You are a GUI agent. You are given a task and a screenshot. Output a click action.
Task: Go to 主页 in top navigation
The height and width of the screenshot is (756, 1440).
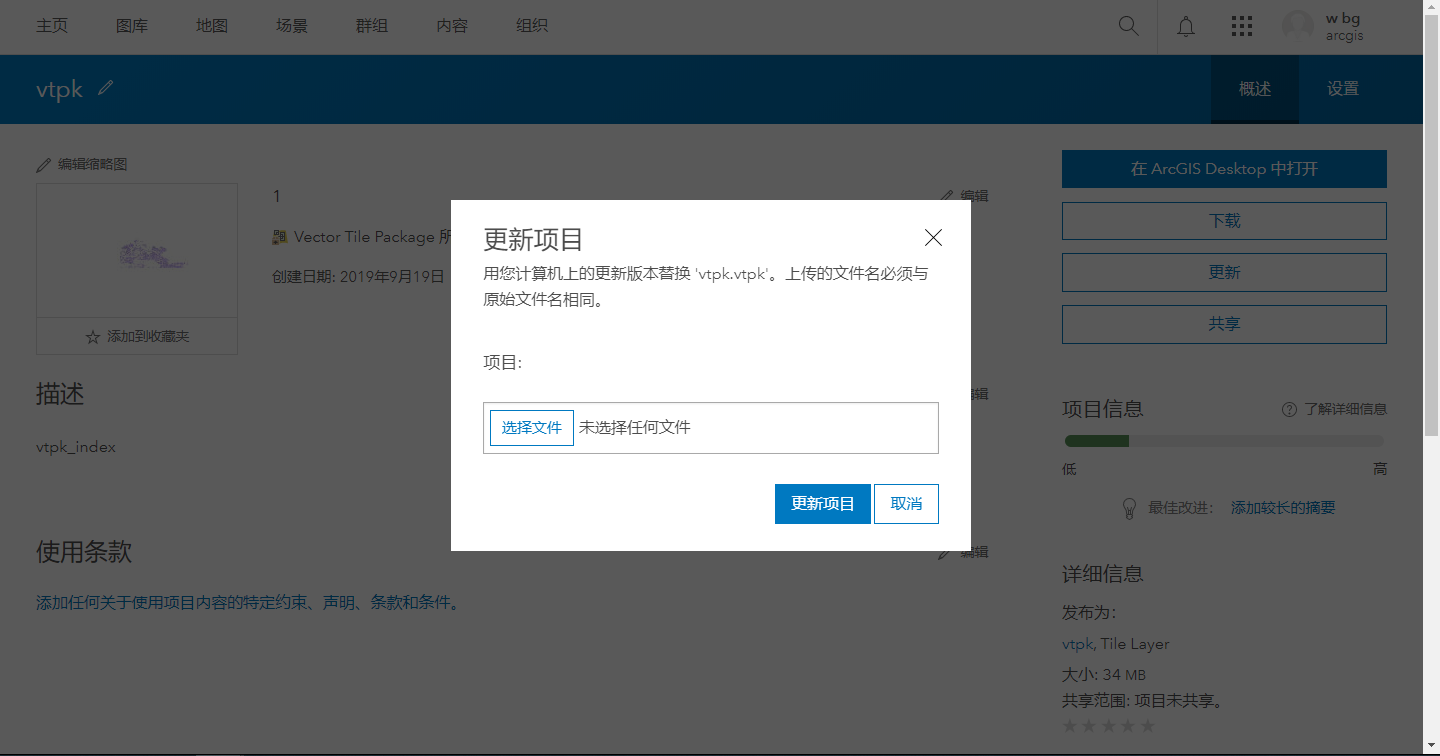tap(52, 26)
